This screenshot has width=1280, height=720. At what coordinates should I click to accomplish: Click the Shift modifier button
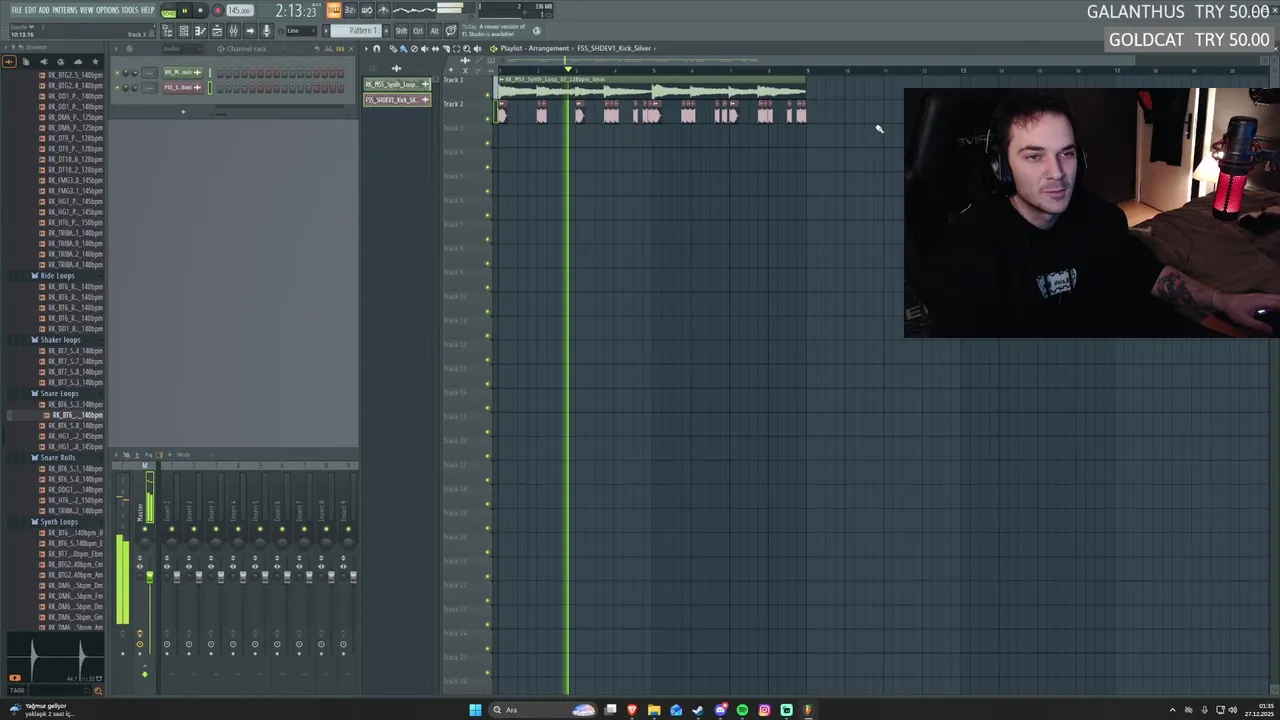[x=401, y=31]
